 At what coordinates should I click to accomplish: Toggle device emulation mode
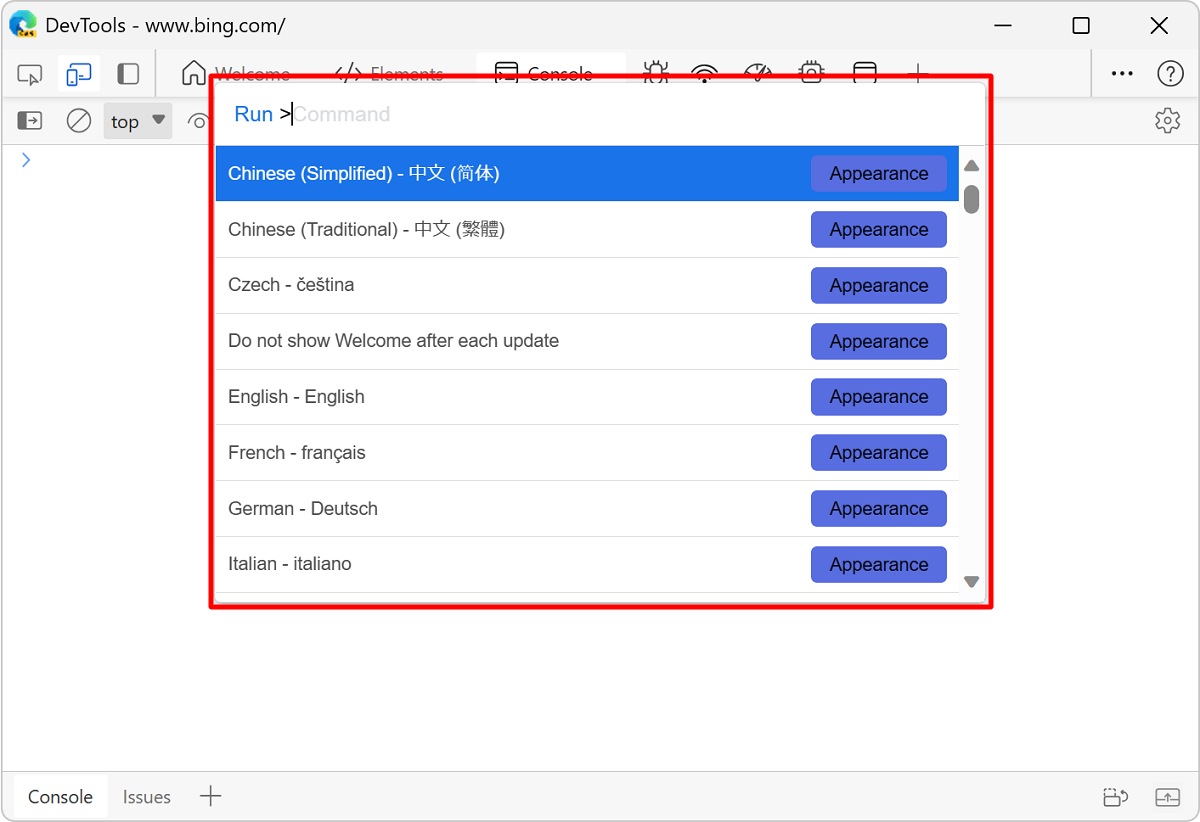coord(79,73)
